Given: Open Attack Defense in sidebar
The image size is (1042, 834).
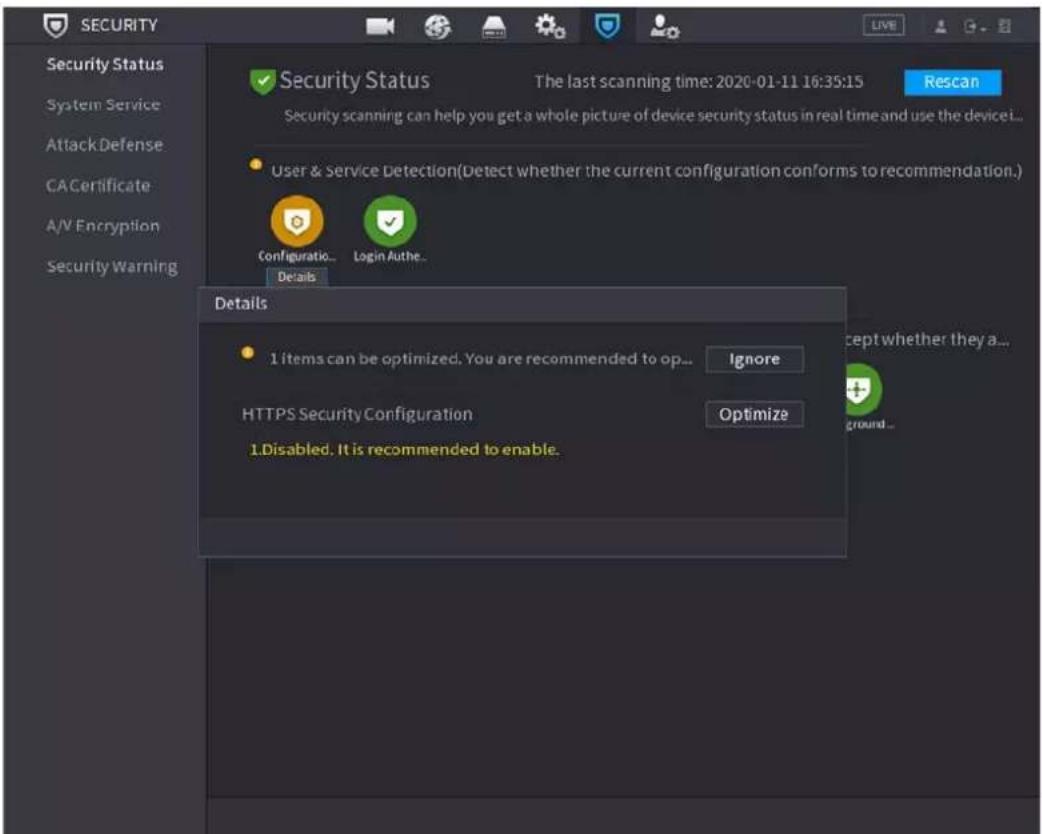Looking at the screenshot, I should [x=104, y=145].
